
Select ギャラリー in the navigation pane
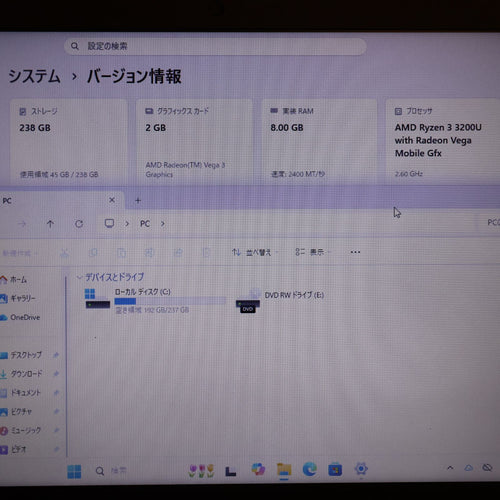(18, 298)
